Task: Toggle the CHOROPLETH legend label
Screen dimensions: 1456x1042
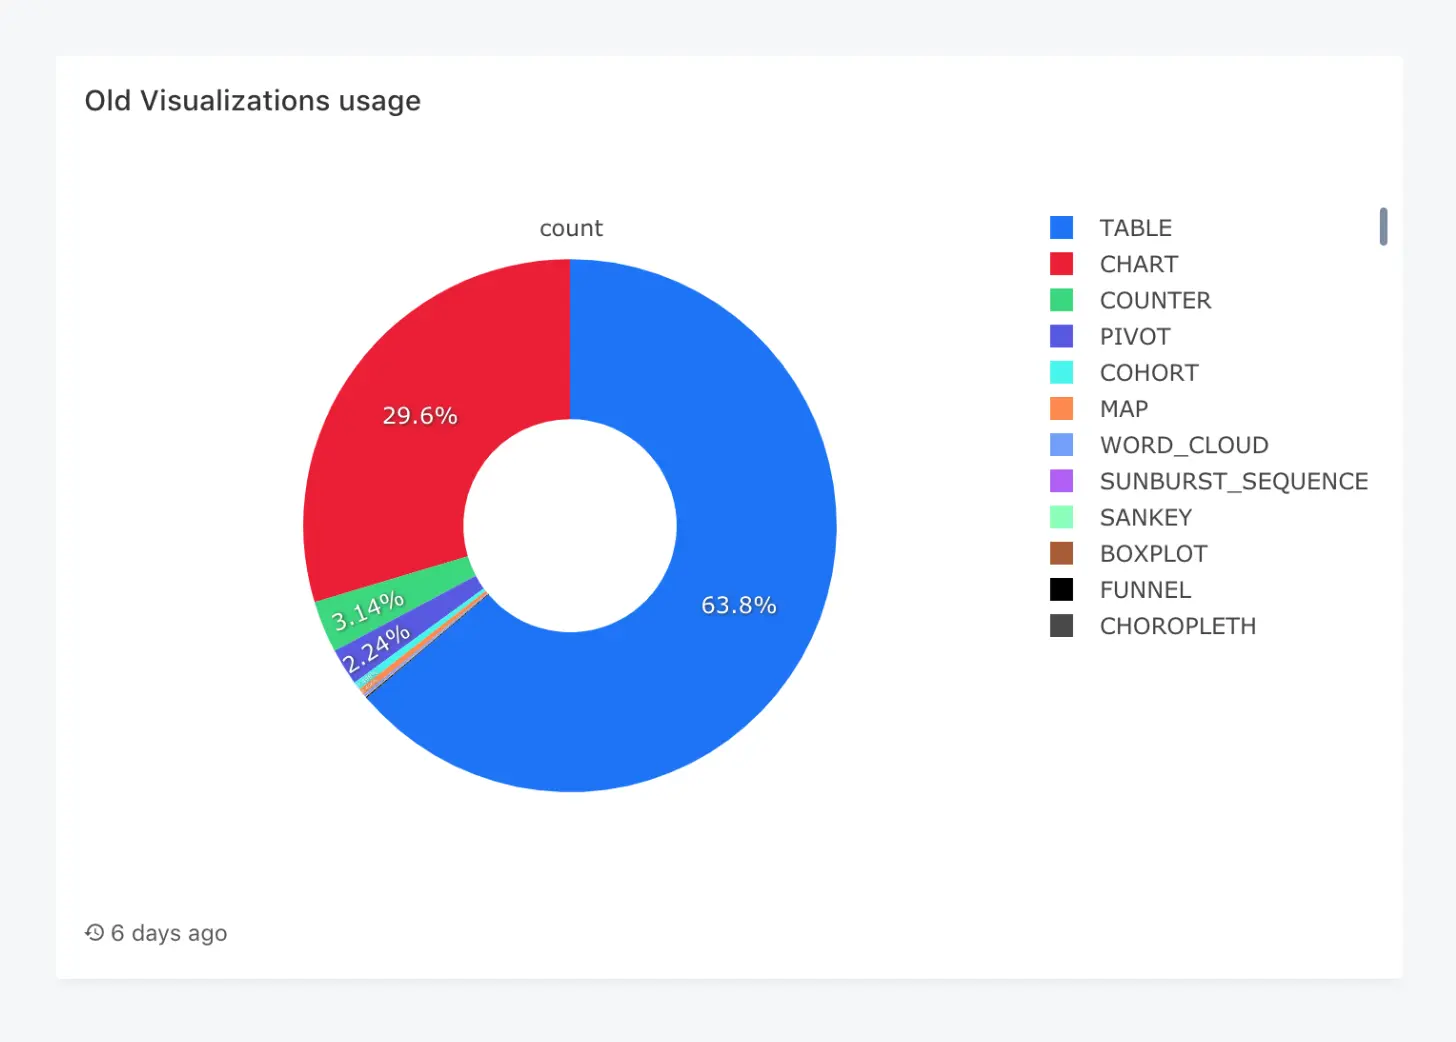Action: [1178, 625]
